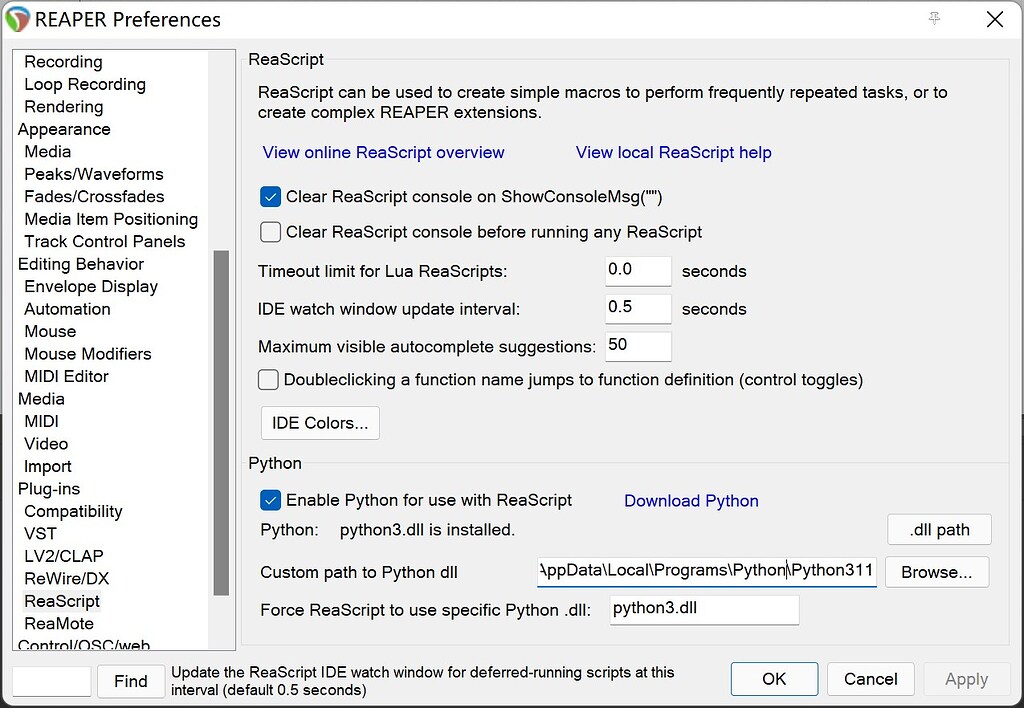Toggle Enable Python for use with ReaScript
The height and width of the screenshot is (708, 1024).
pyautogui.click(x=270, y=500)
